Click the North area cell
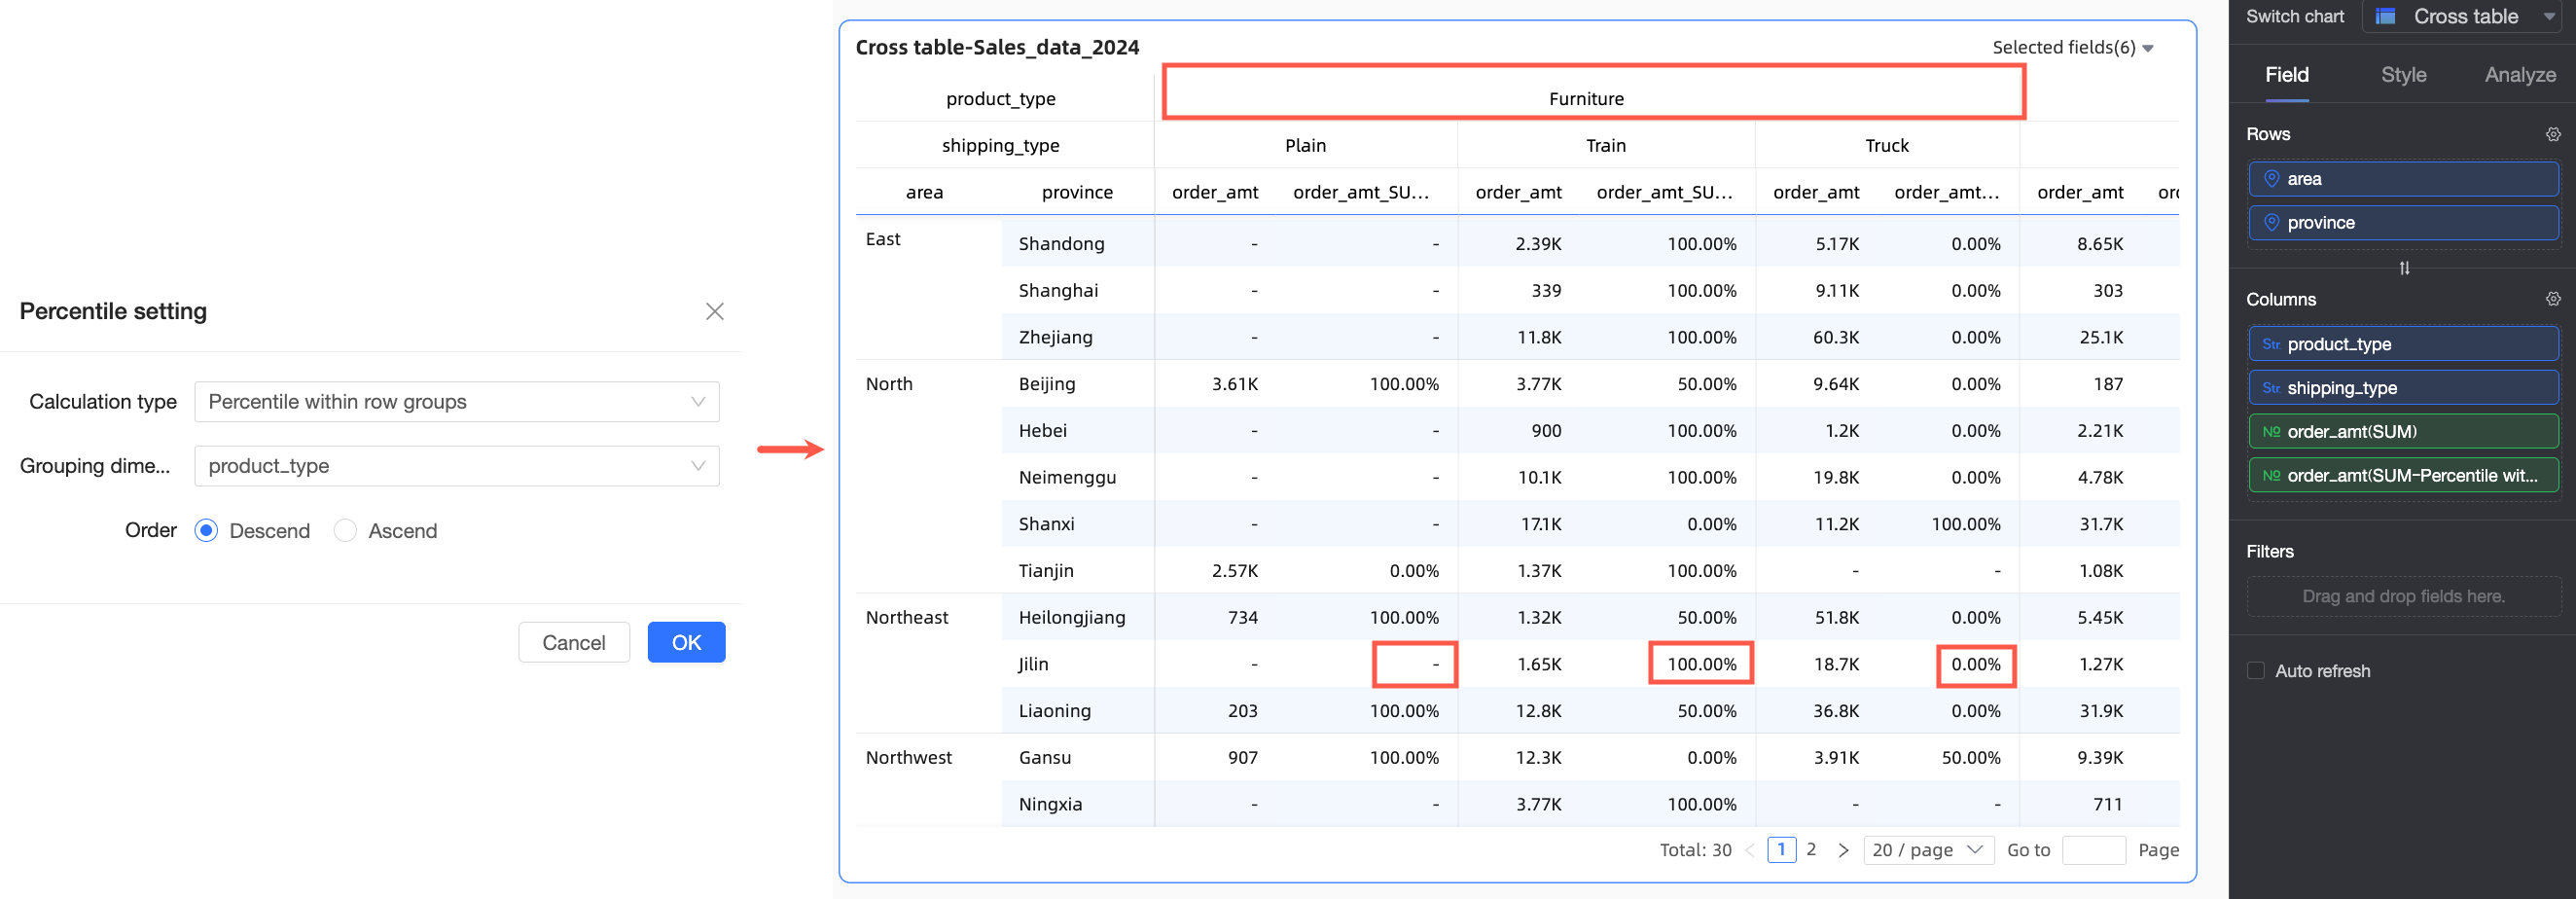The height and width of the screenshot is (899, 2576). pyautogui.click(x=889, y=384)
